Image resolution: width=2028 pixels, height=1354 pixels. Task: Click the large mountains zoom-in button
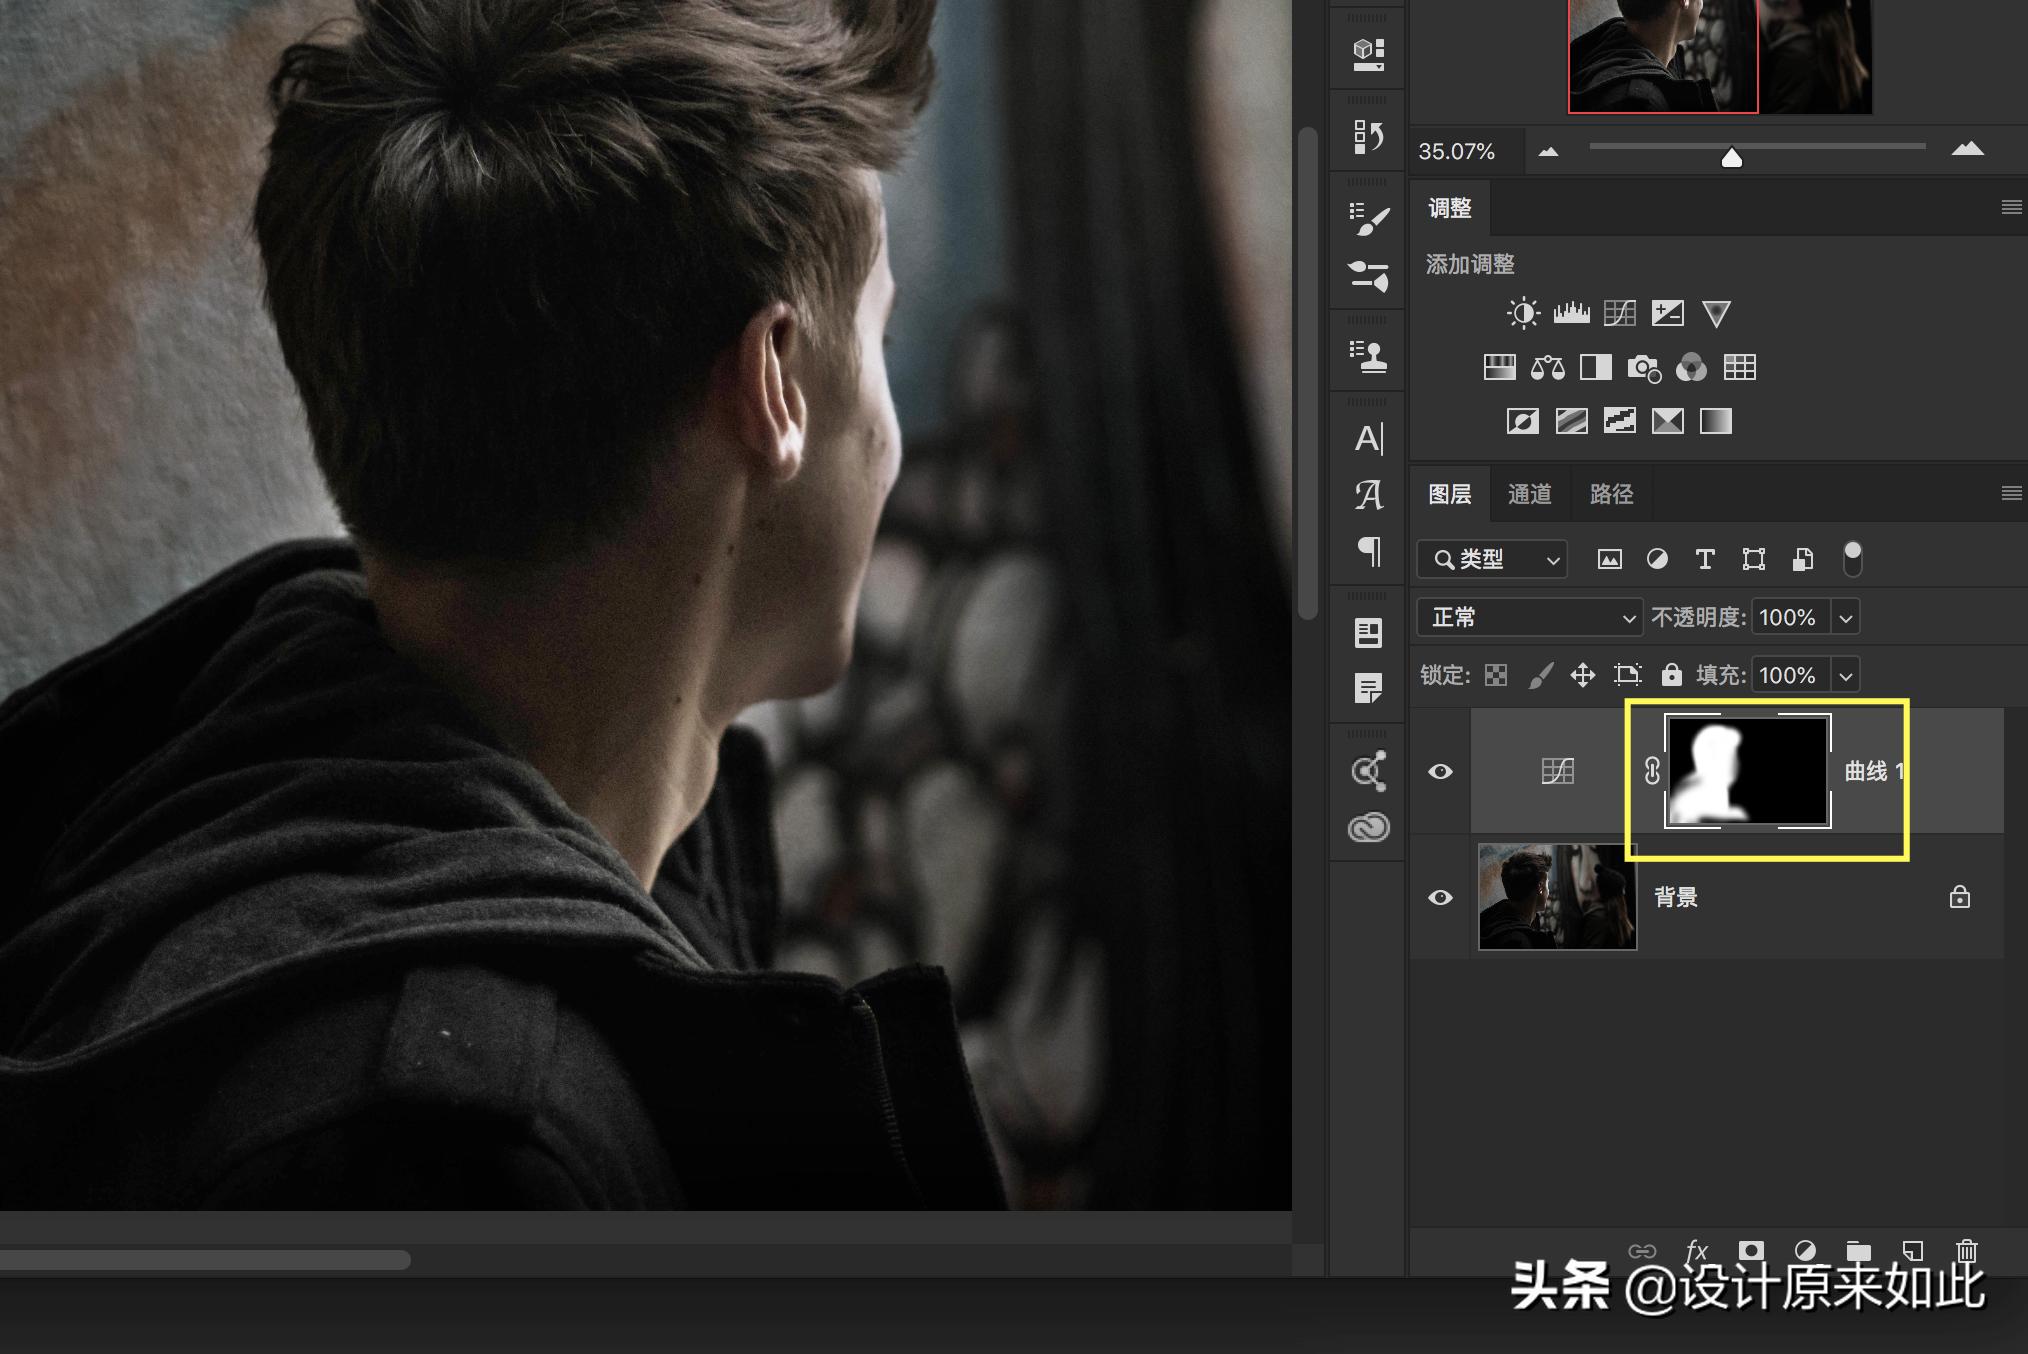pyautogui.click(x=1967, y=150)
